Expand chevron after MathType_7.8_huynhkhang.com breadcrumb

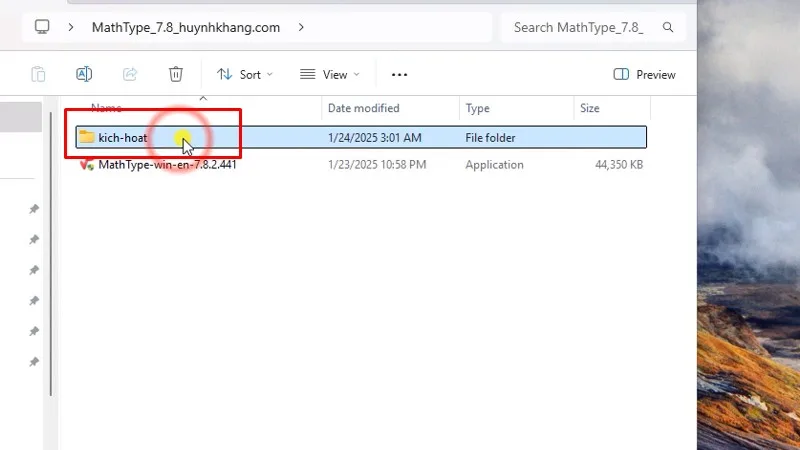point(301,27)
